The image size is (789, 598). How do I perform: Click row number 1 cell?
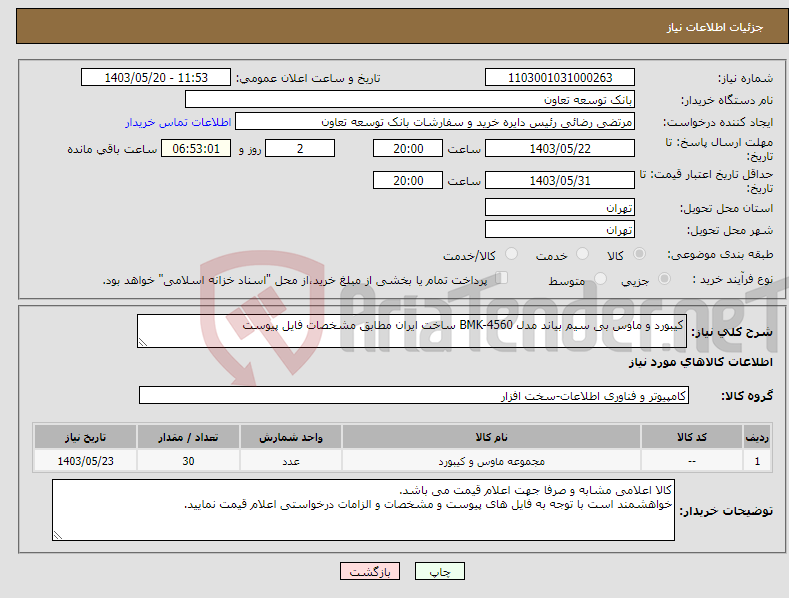pyautogui.click(x=757, y=461)
